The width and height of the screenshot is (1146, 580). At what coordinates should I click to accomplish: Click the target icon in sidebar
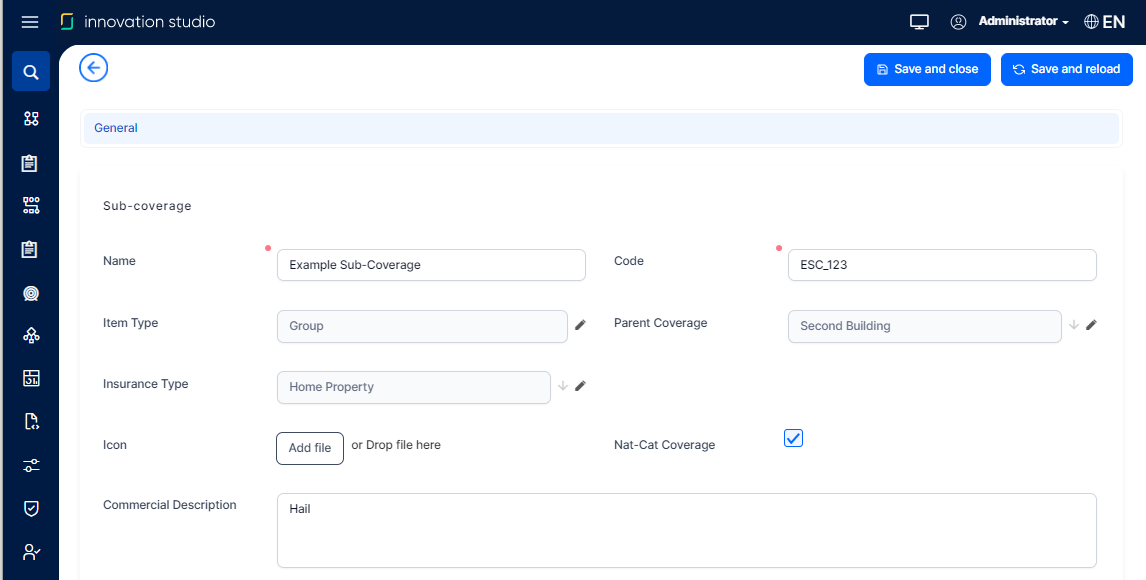(31, 293)
